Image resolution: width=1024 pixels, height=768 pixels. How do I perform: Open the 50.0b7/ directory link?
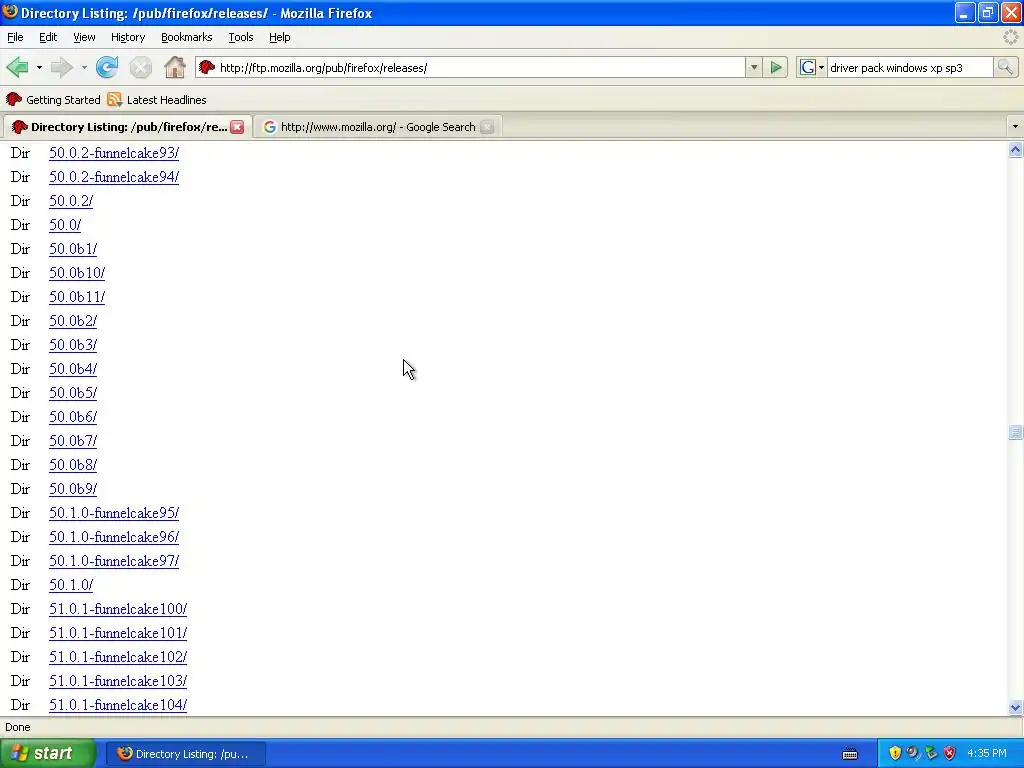(x=73, y=441)
